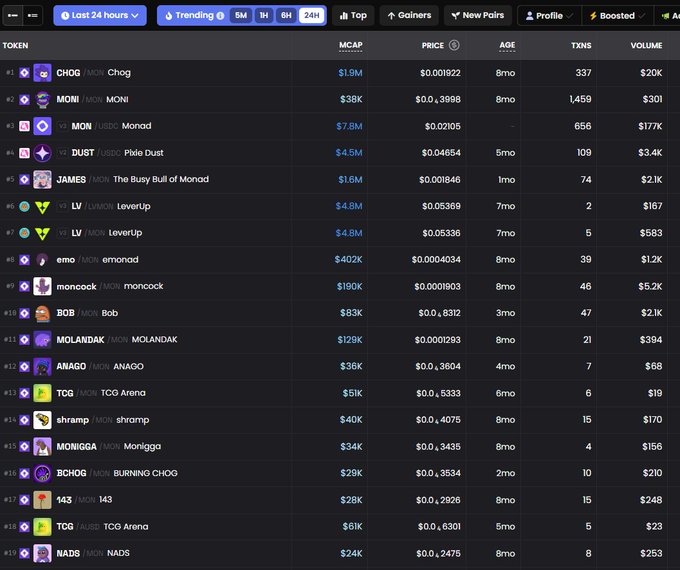Click the $7.8M market cap of Monad

(349, 126)
